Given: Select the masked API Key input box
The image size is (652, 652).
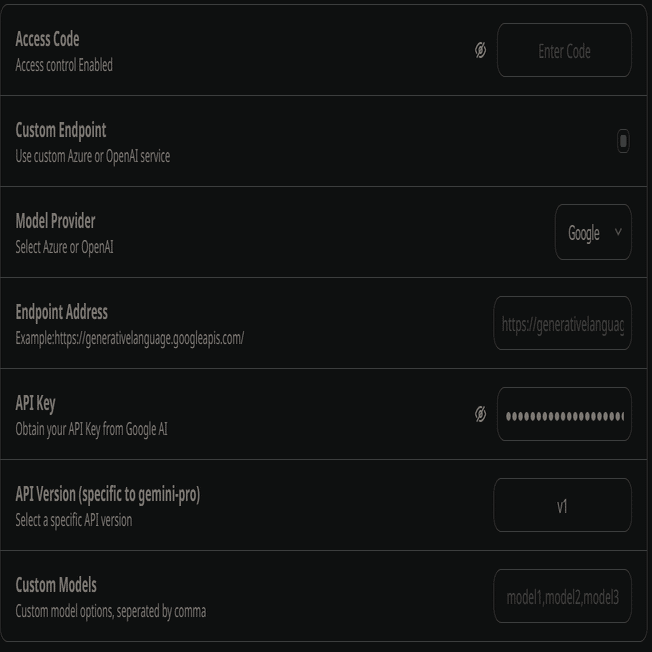Looking at the screenshot, I should [564, 414].
